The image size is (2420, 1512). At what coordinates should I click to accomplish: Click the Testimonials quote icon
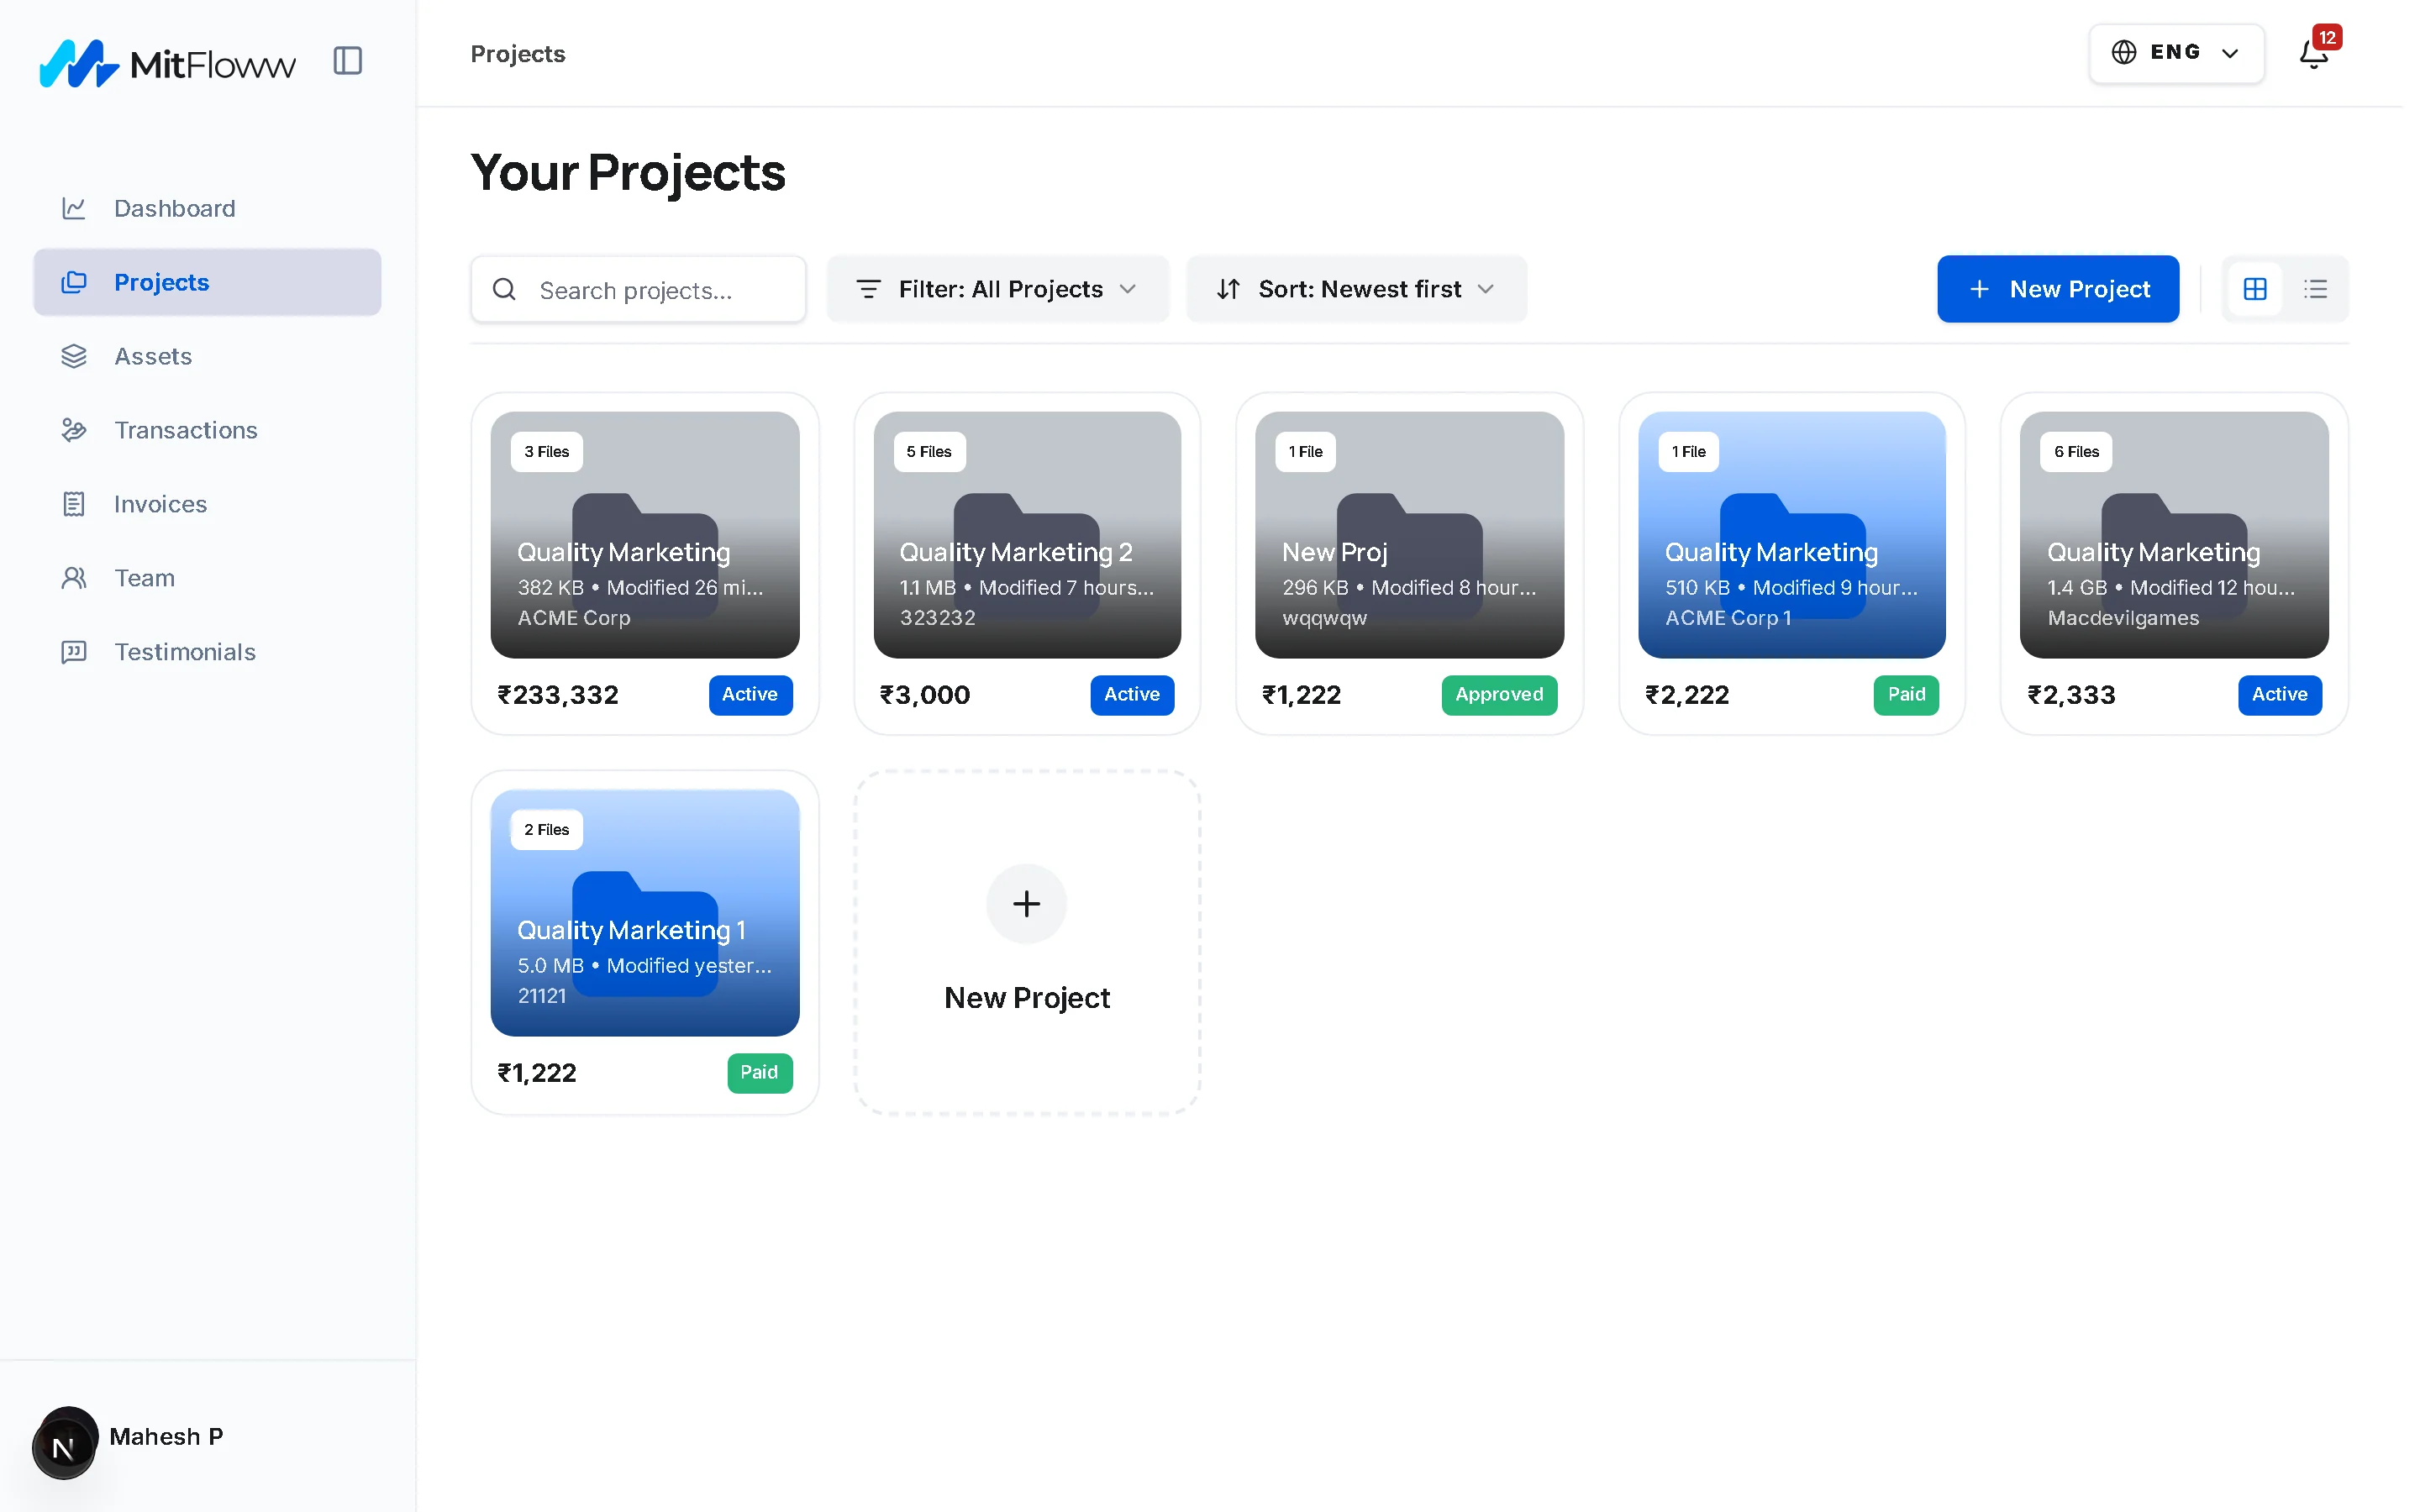74,652
